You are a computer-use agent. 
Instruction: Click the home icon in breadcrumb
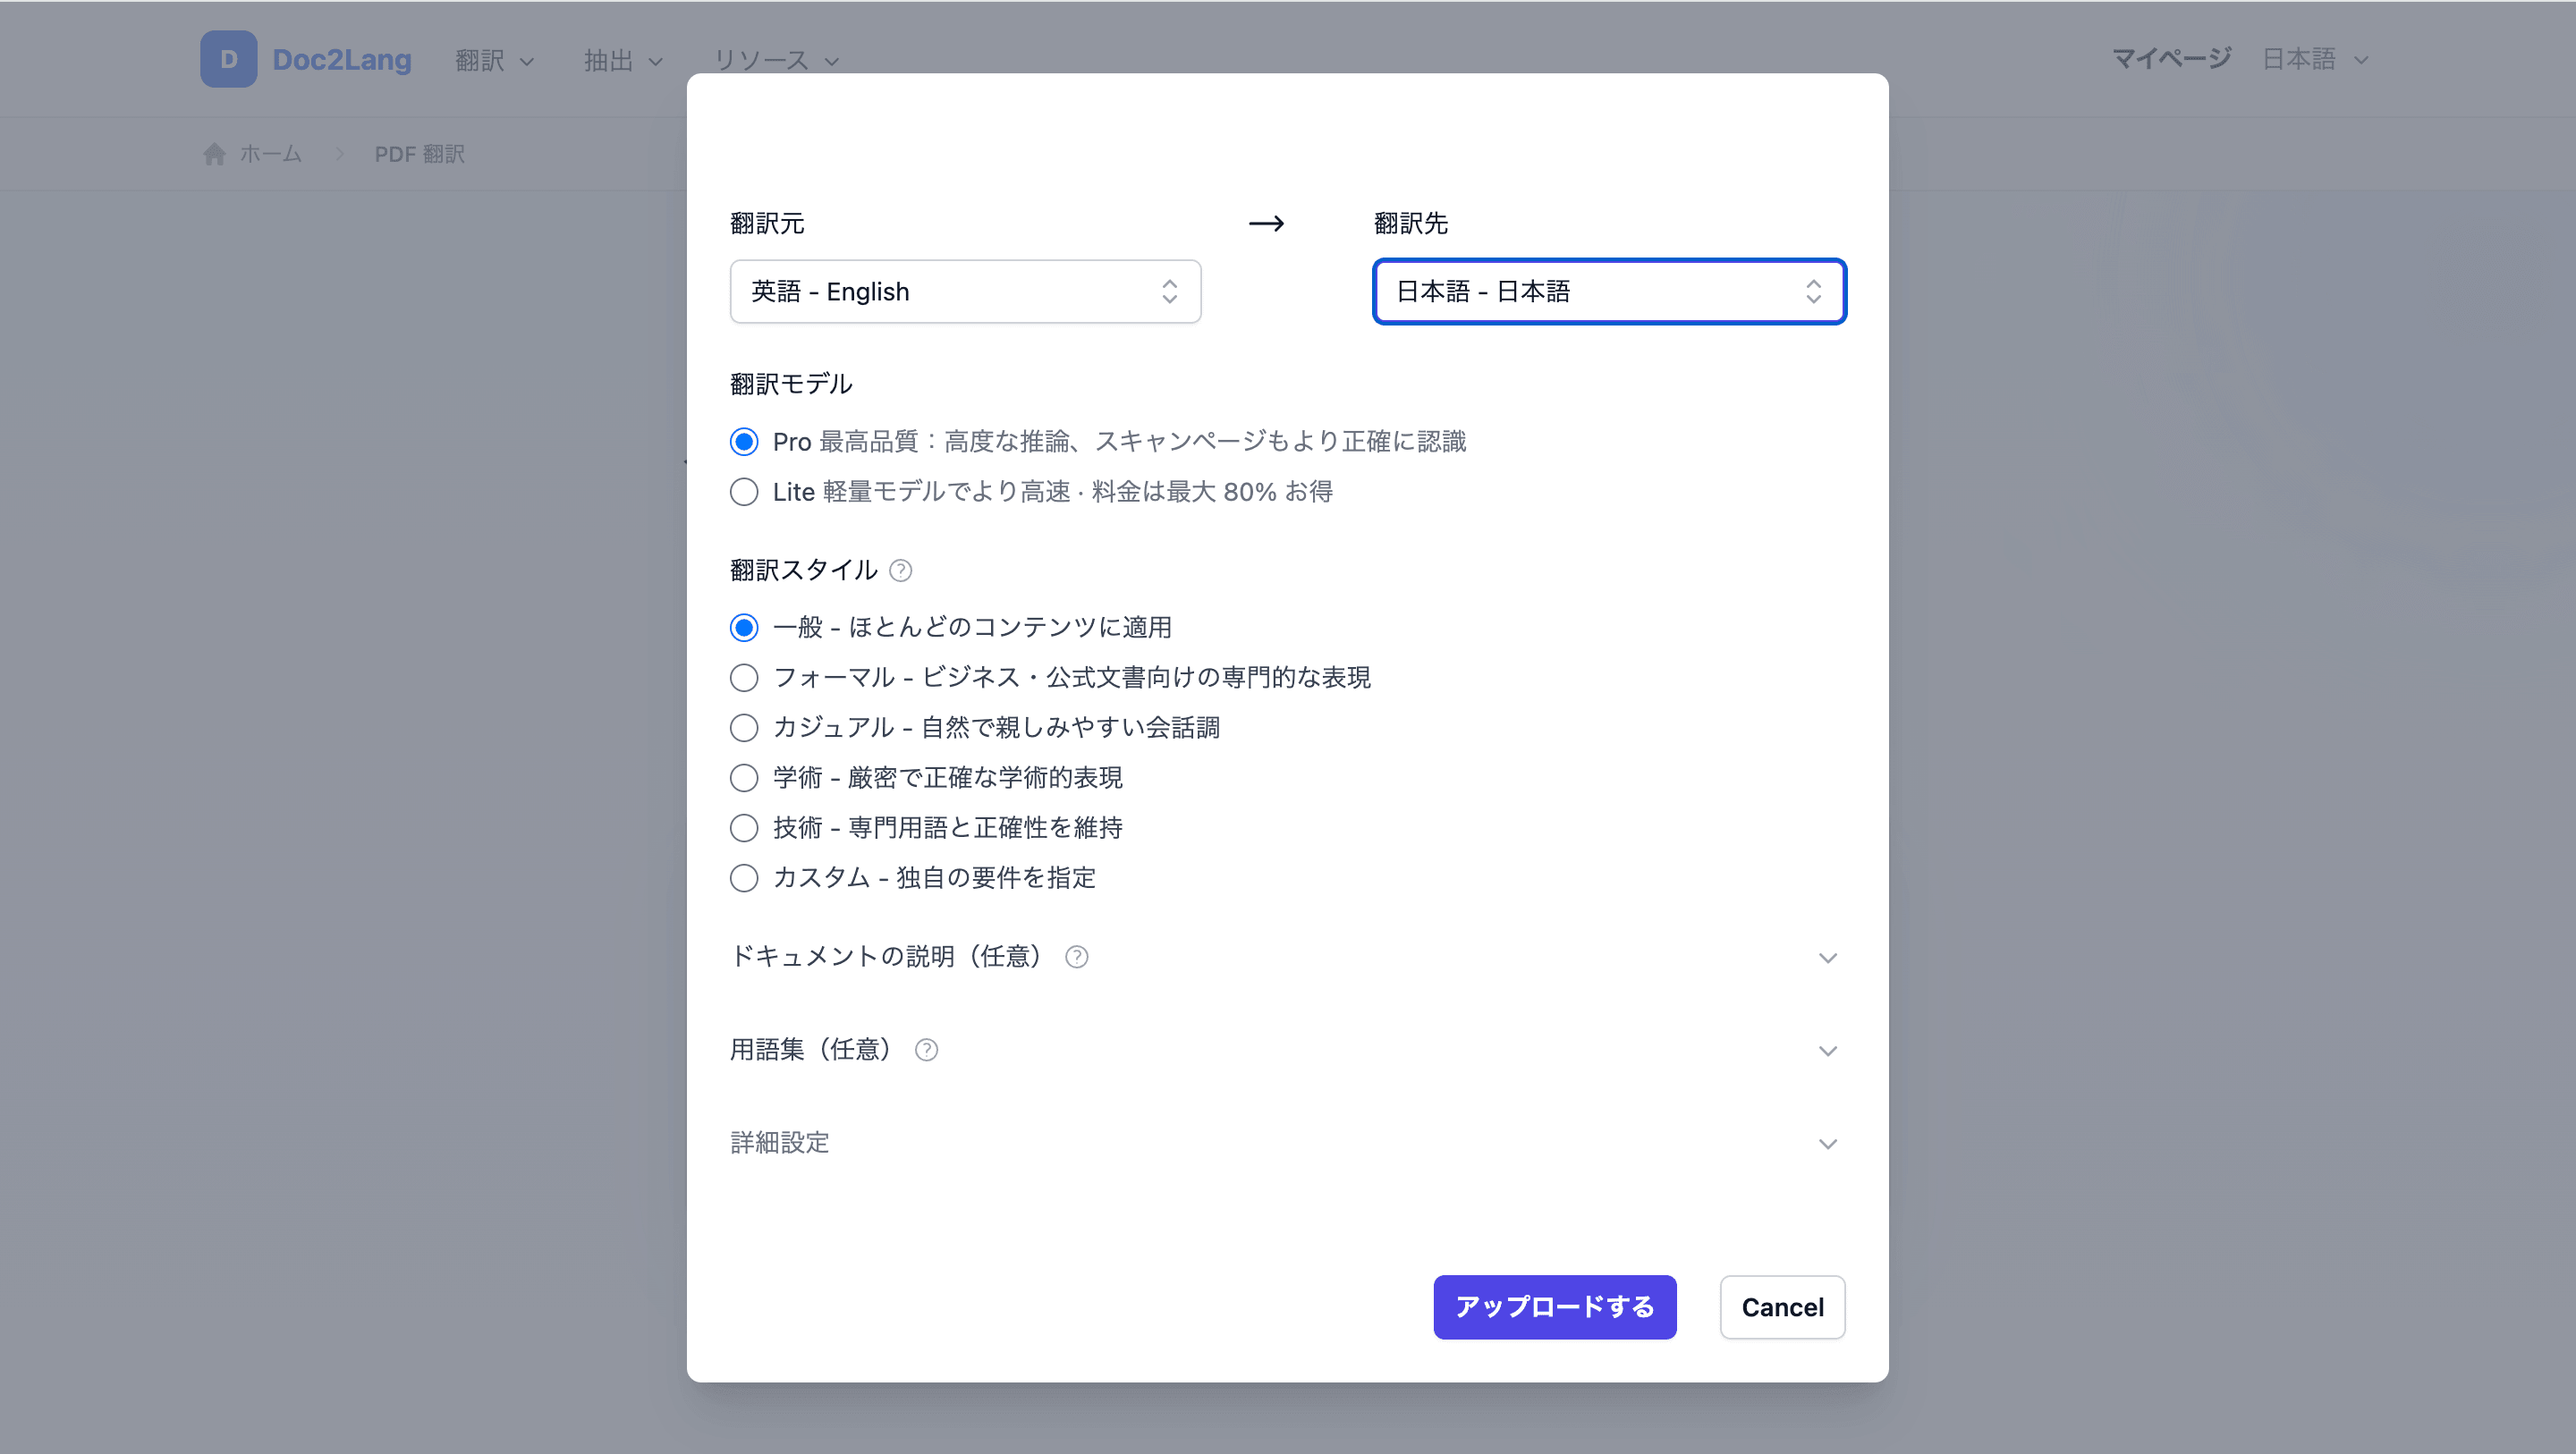[x=214, y=154]
